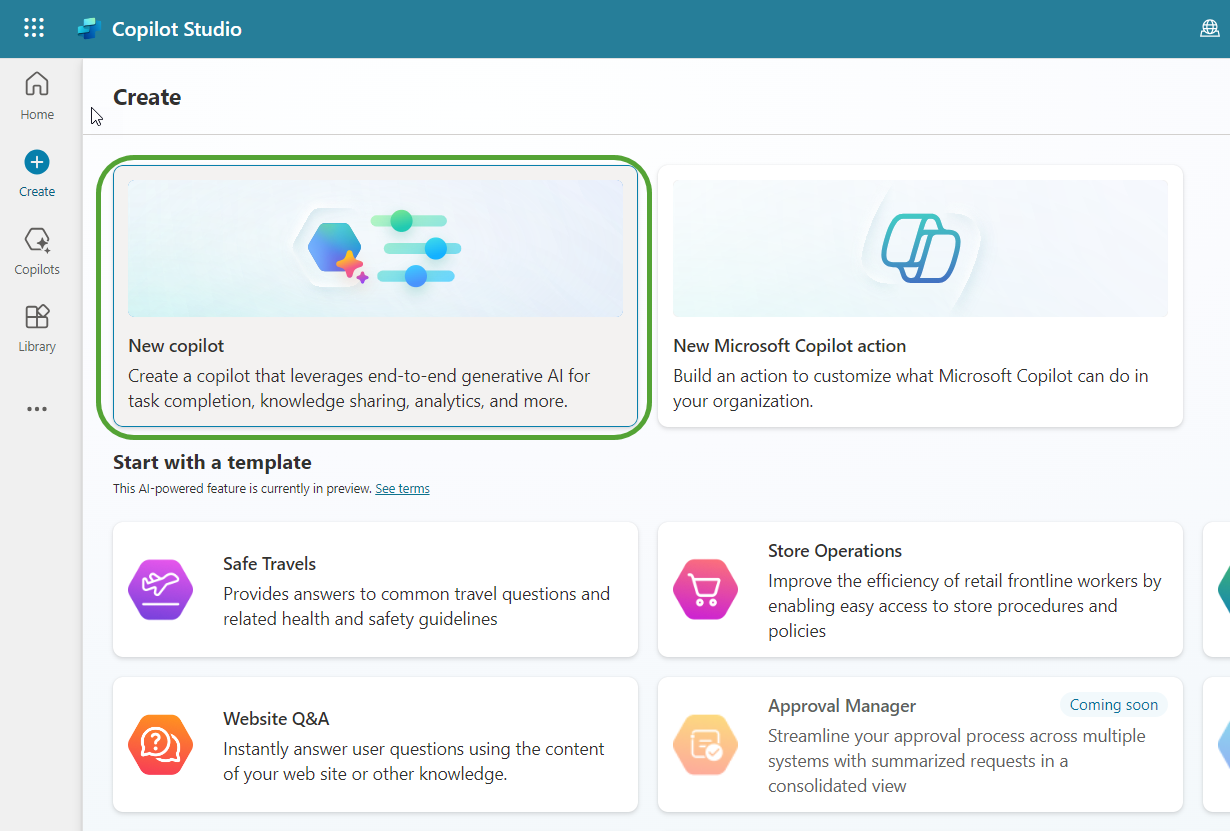The height and width of the screenshot is (831, 1230).
Task: Open Copilots in the left sidebar
Action: pos(37,251)
